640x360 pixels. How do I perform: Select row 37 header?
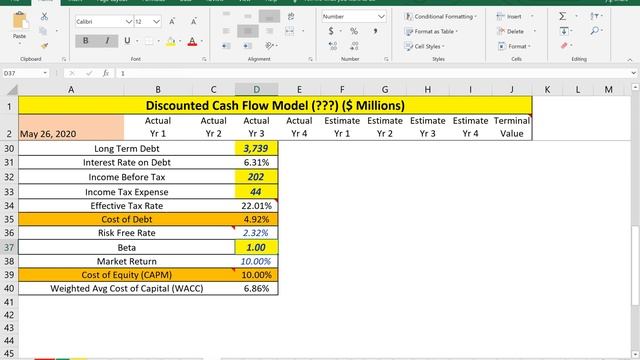(x=9, y=247)
